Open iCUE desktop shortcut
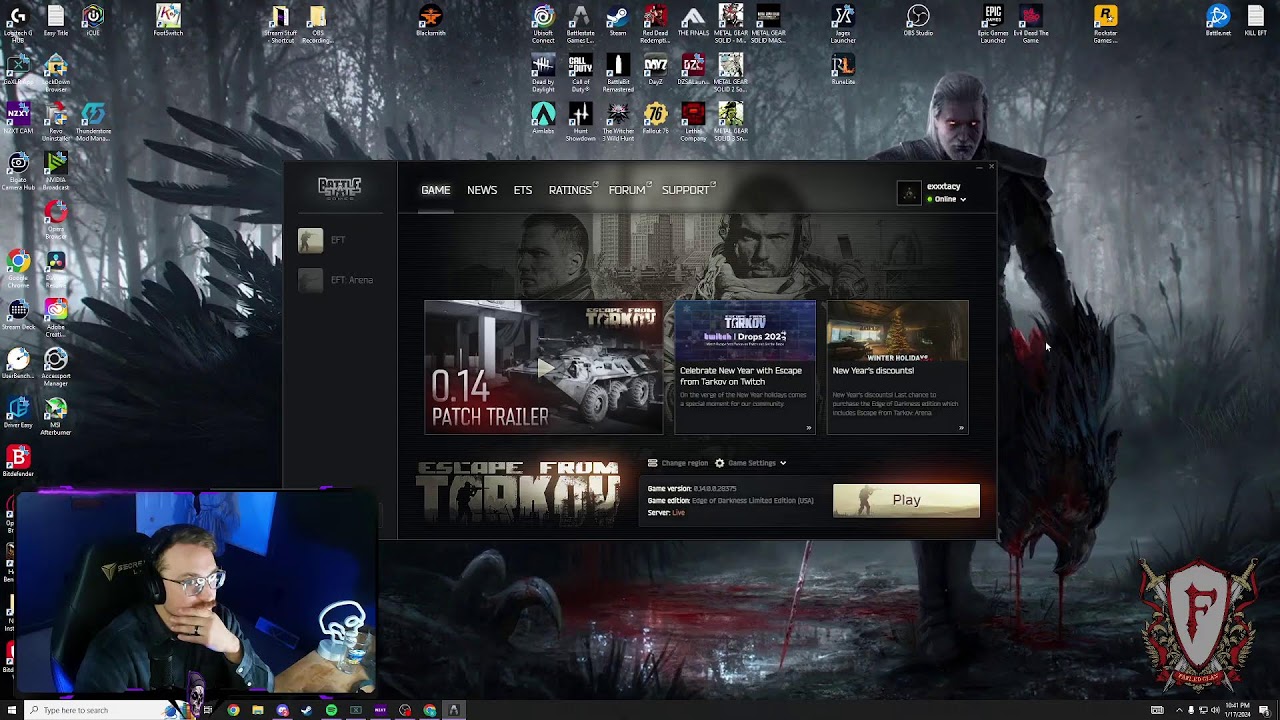The height and width of the screenshot is (720, 1280). tap(93, 22)
